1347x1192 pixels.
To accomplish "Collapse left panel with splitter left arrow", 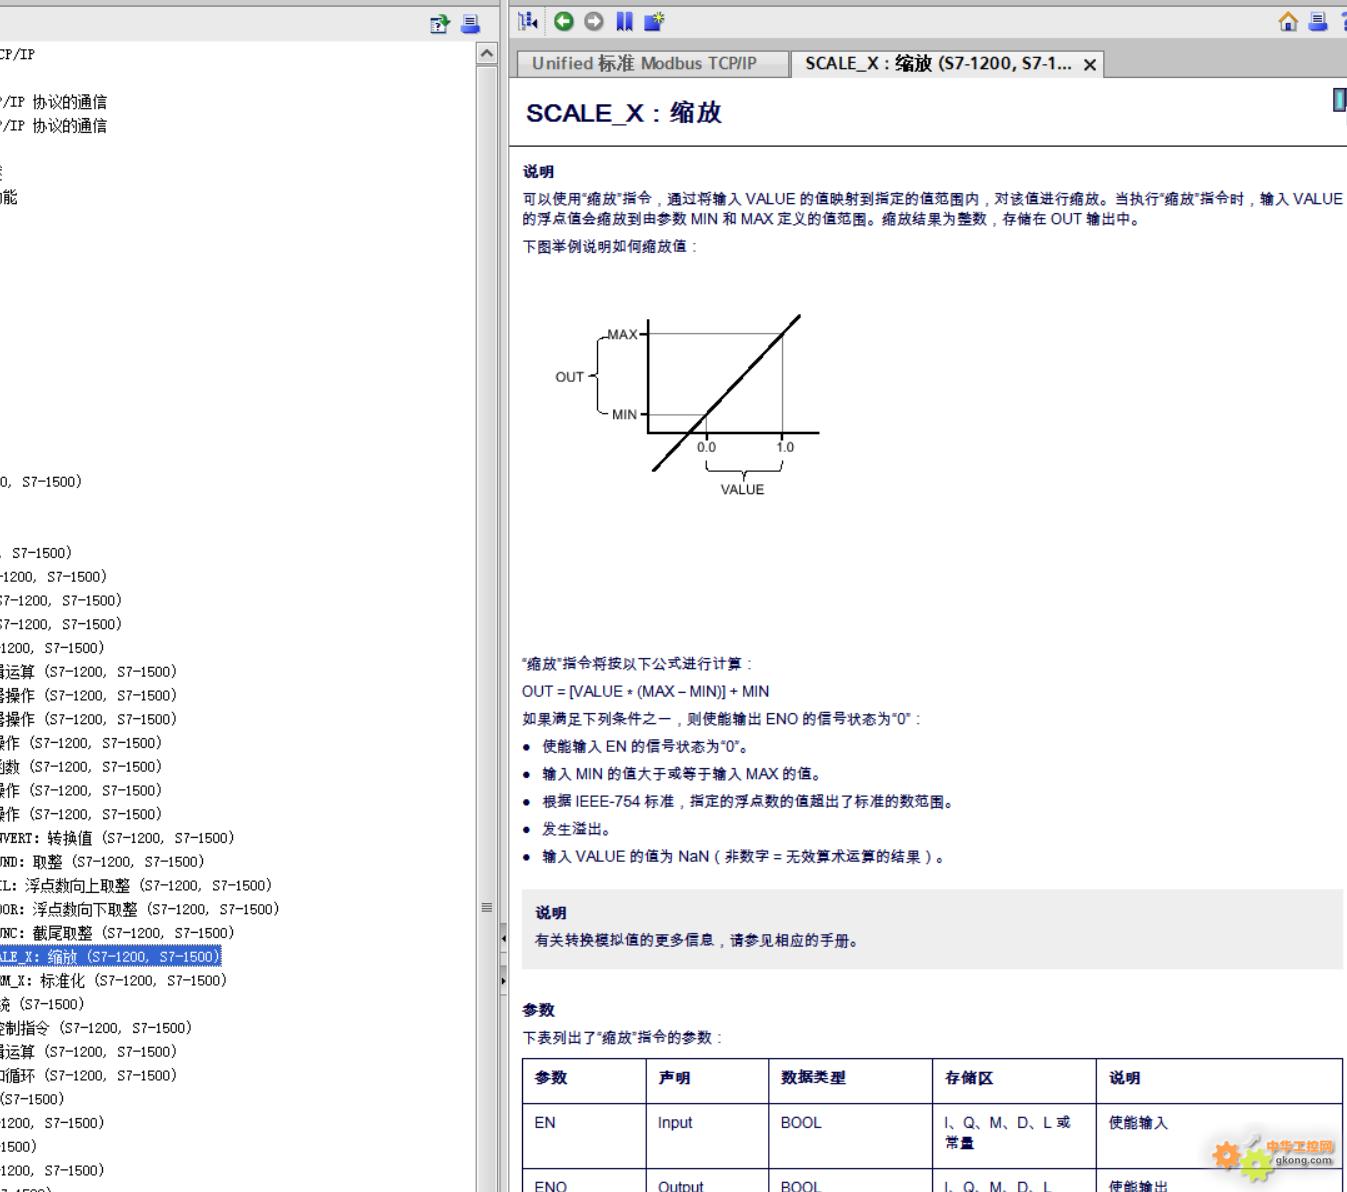I will (503, 938).
